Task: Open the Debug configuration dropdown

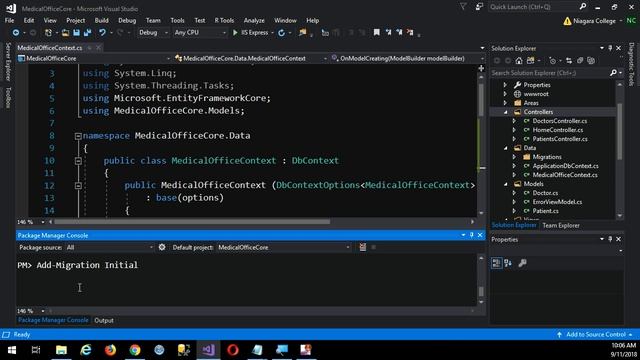Action: [x=153, y=33]
